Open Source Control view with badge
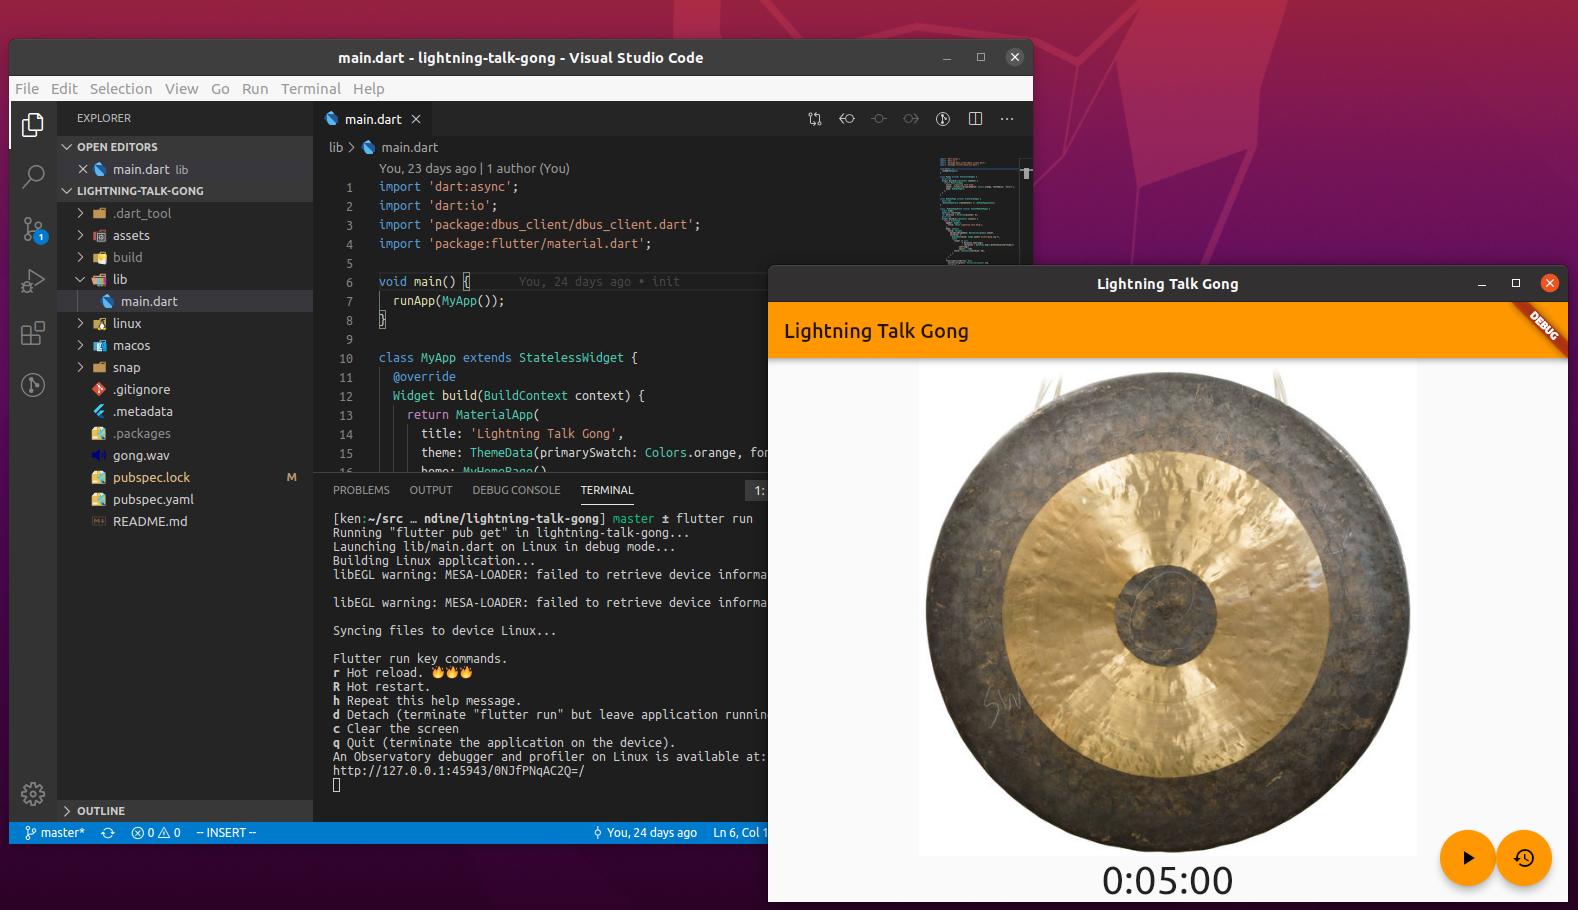Viewport: 1578px width, 910px height. pos(33,230)
